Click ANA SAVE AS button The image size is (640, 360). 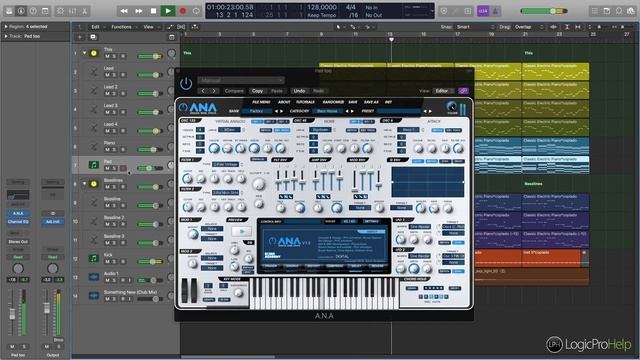point(371,102)
